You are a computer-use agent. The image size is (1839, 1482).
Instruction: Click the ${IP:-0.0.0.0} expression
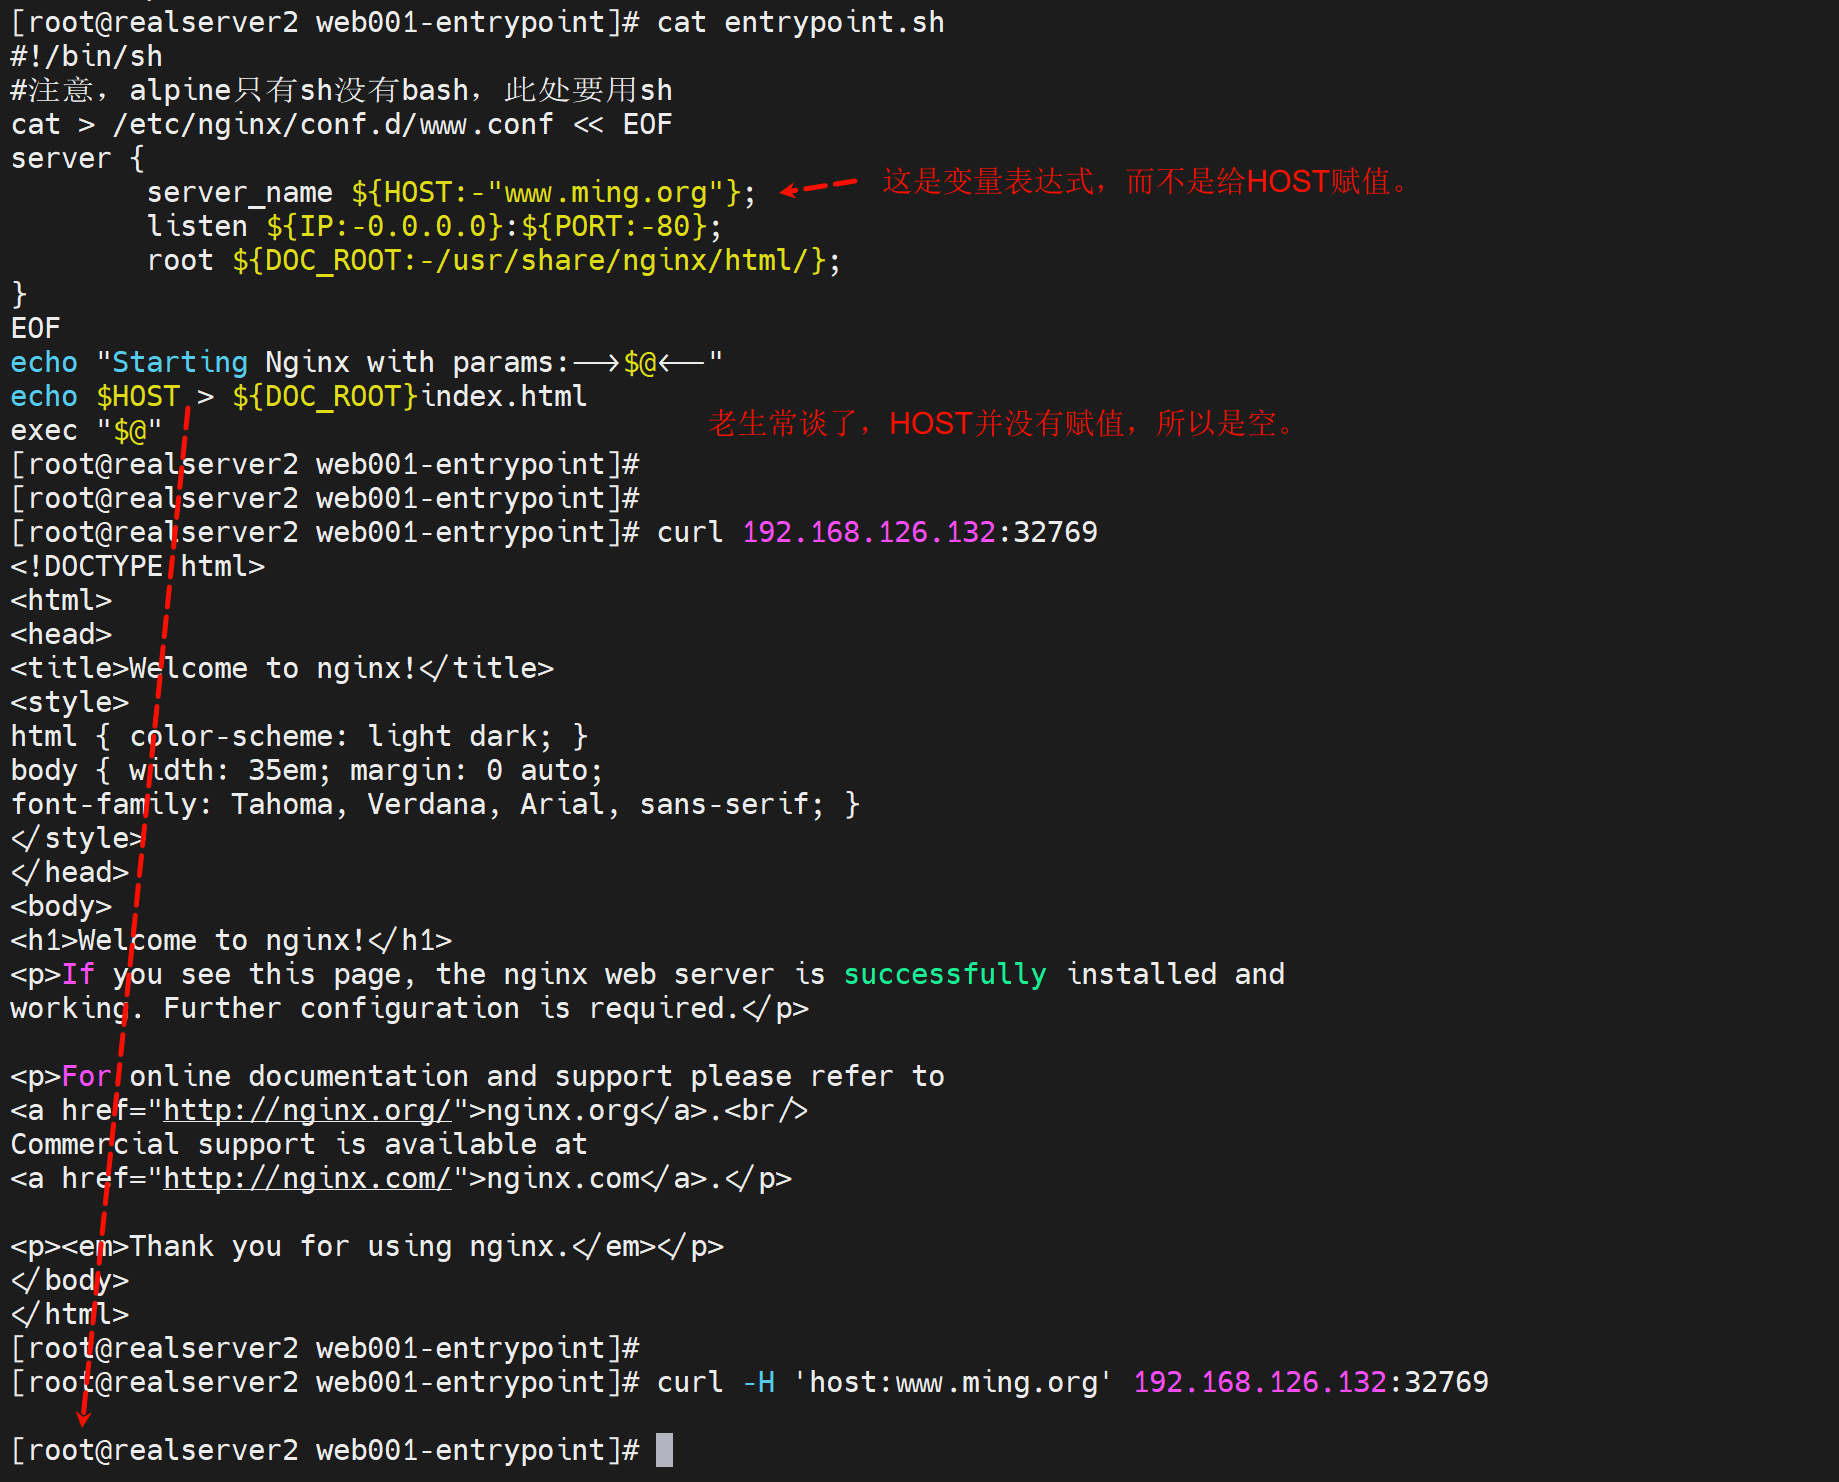384,226
